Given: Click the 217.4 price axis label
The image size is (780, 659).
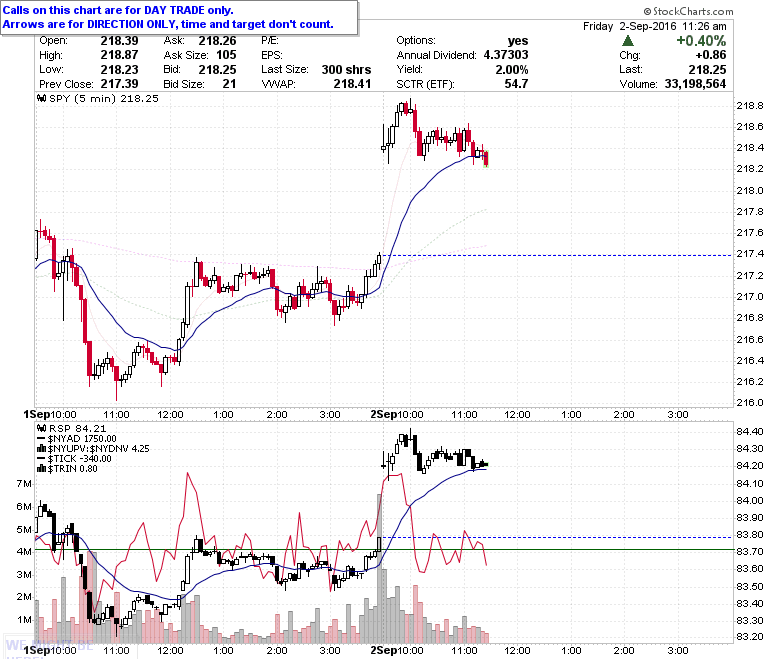Looking at the screenshot, I should (x=750, y=254).
